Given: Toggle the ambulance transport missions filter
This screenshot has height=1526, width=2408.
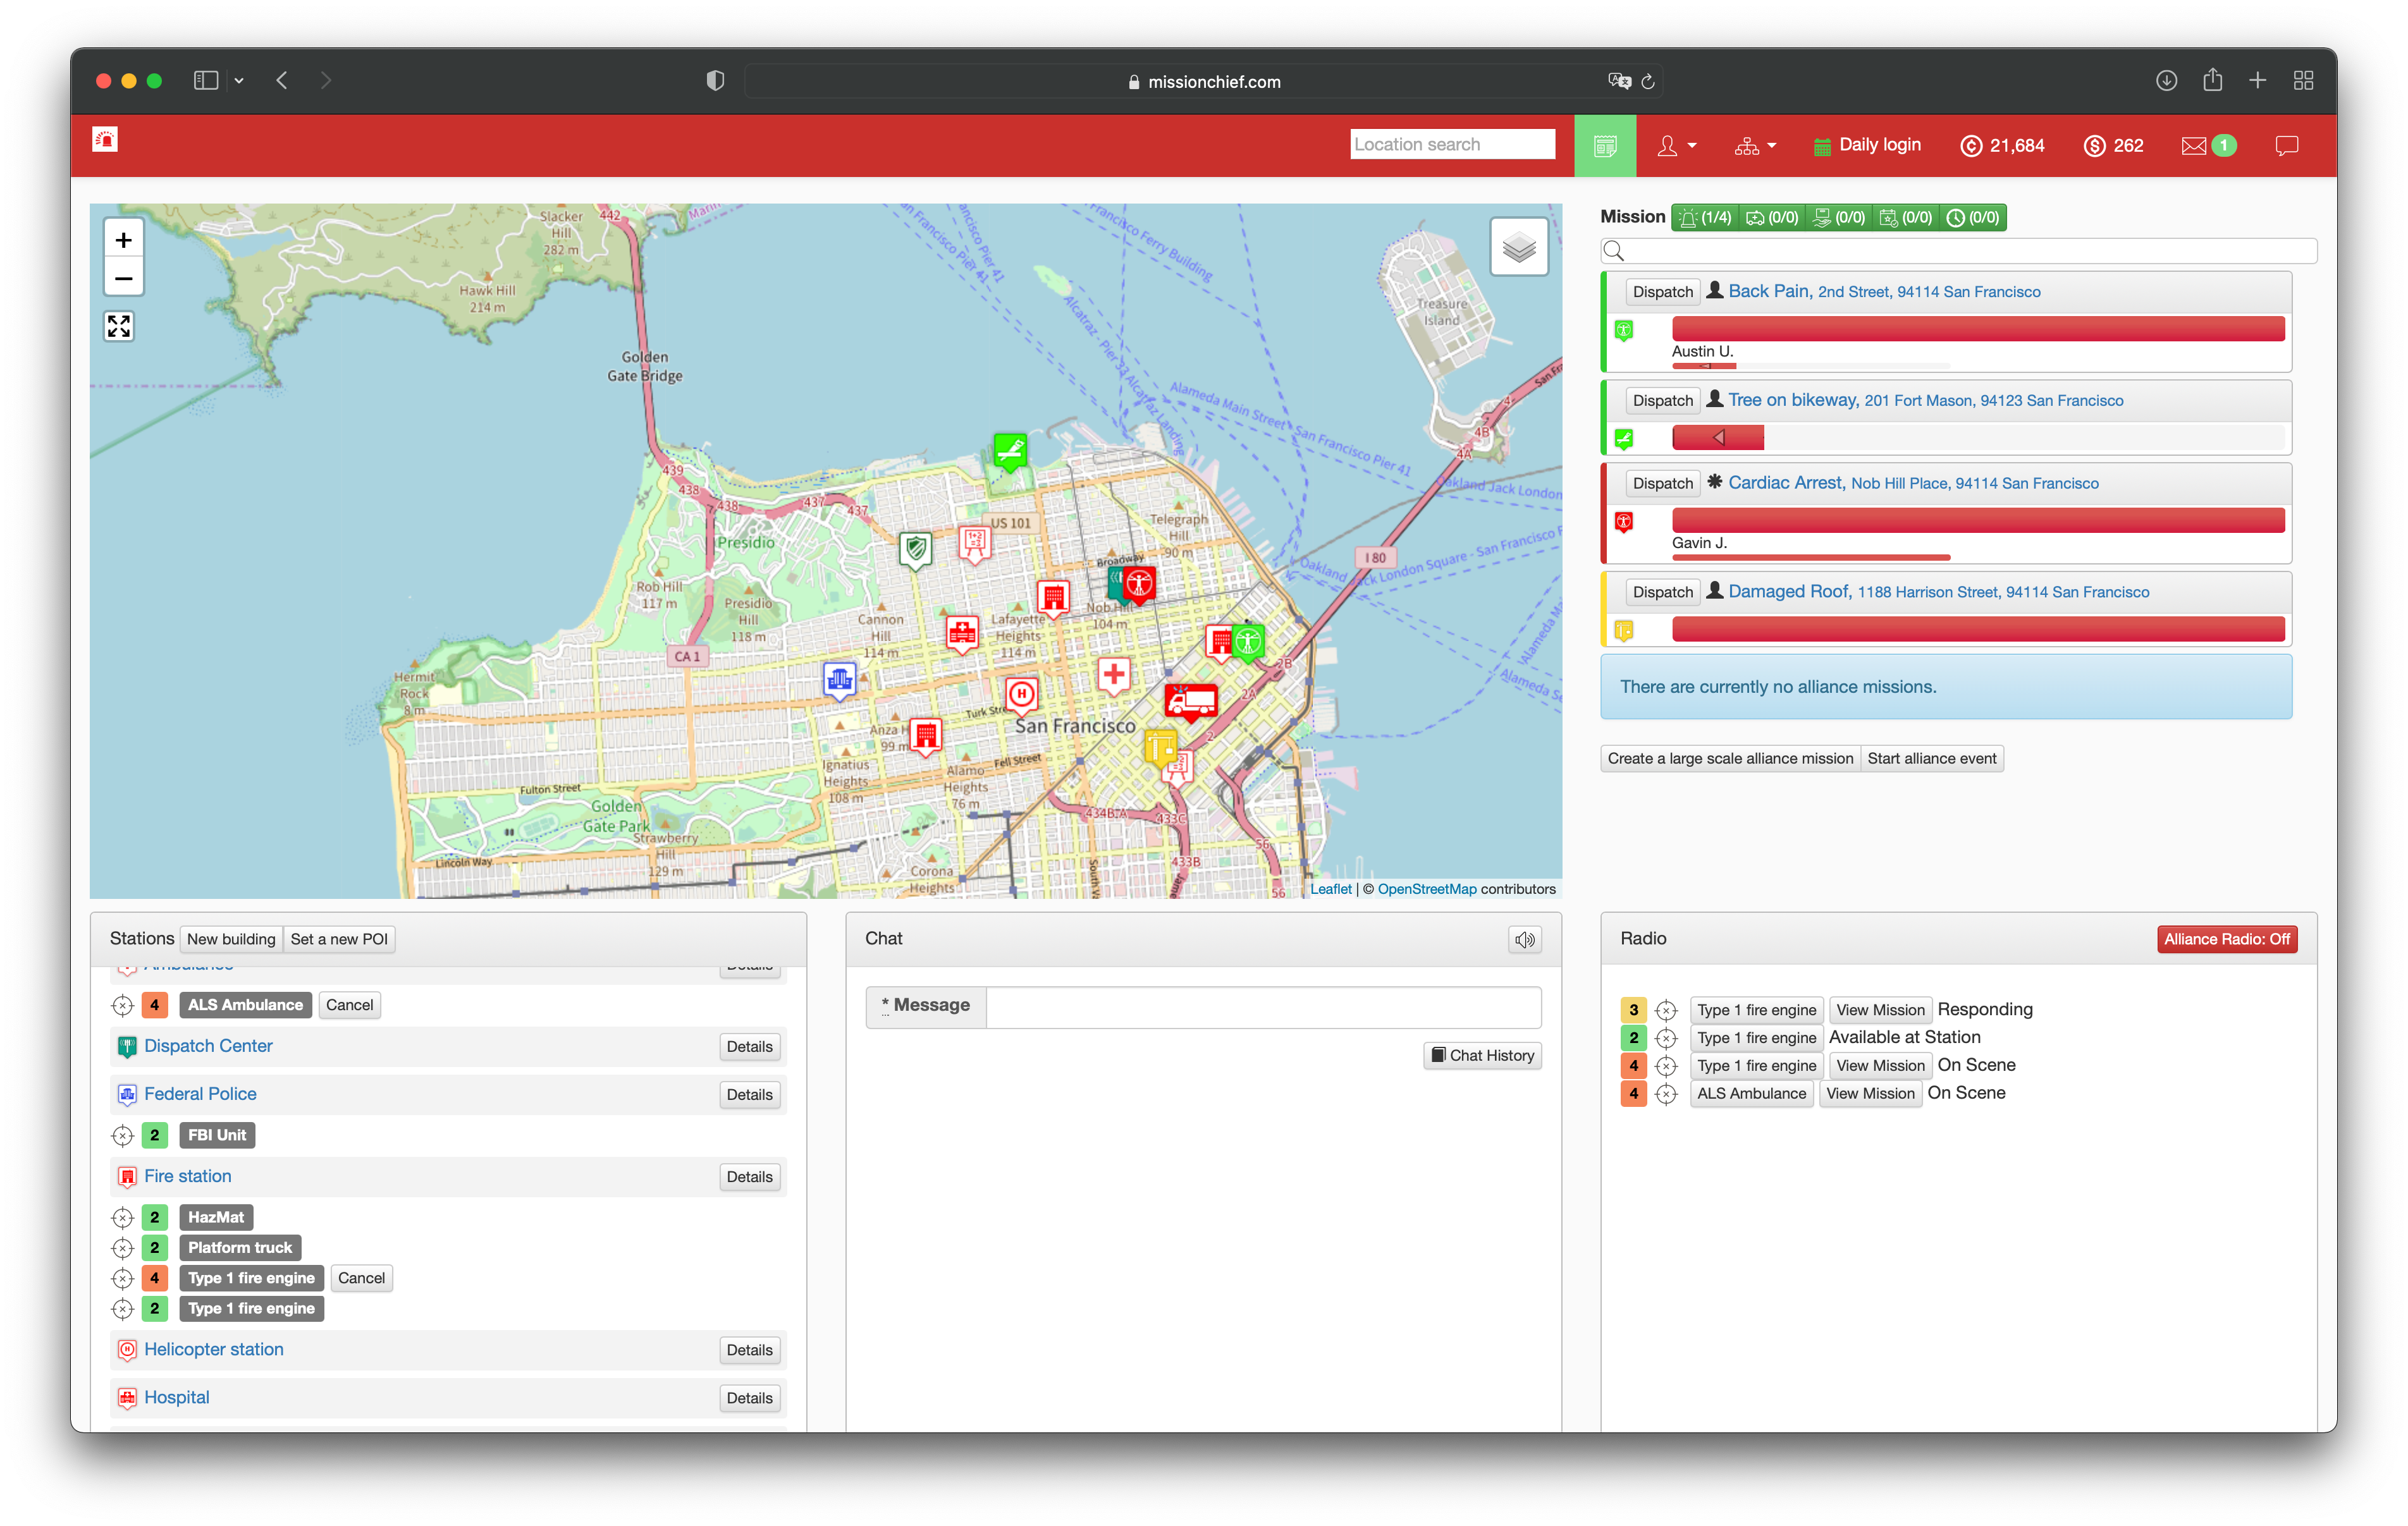Looking at the screenshot, I should pos(1771,217).
